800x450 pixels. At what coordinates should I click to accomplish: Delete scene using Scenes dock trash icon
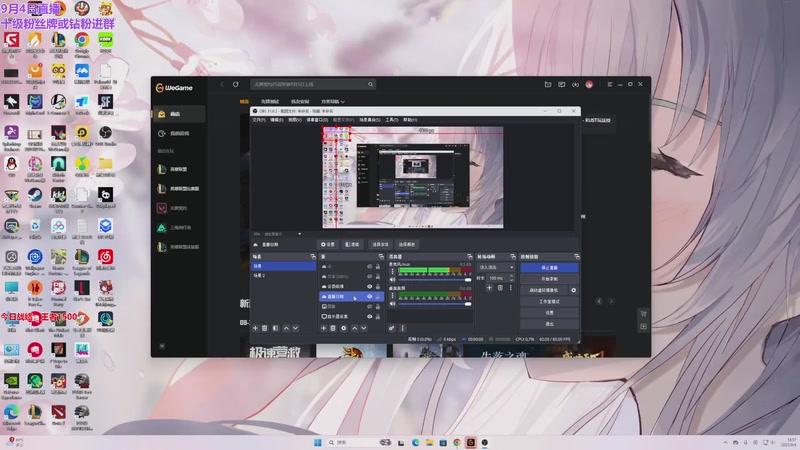[265, 328]
